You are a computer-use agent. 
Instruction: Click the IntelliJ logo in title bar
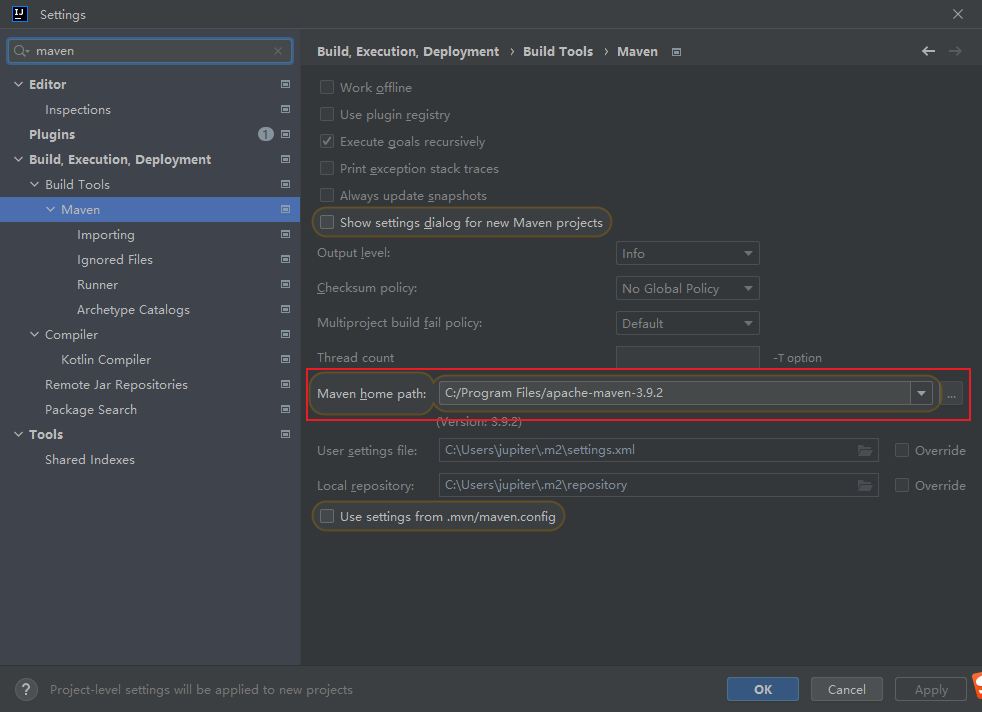pos(19,14)
